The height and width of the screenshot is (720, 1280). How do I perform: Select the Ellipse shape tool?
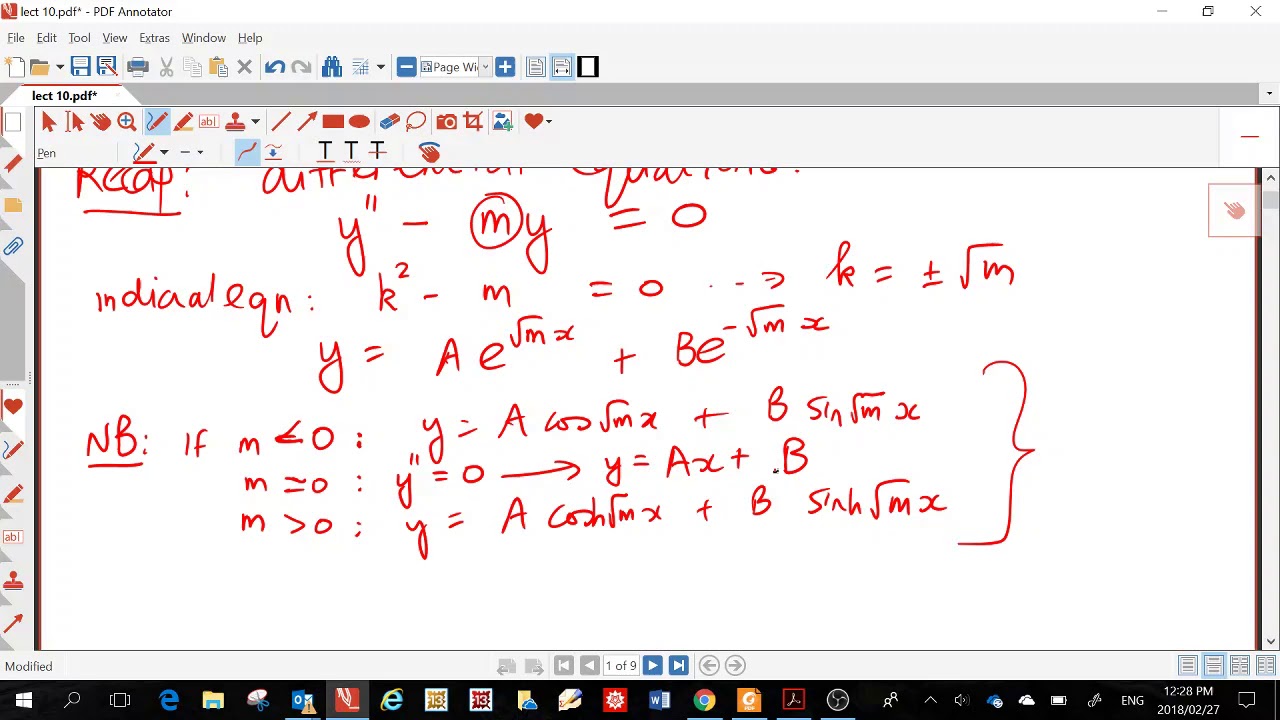pyautogui.click(x=359, y=122)
